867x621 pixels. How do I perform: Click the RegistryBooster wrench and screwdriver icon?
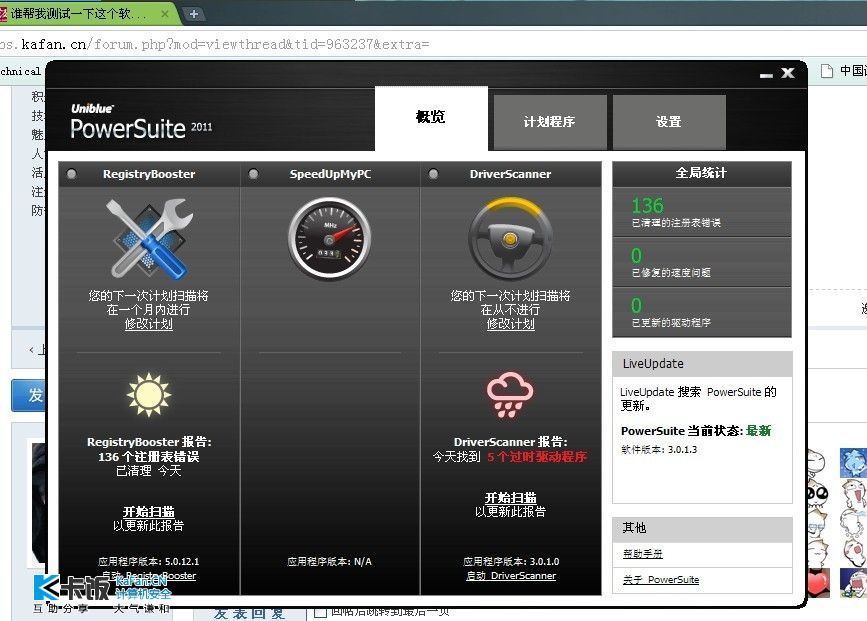click(149, 238)
